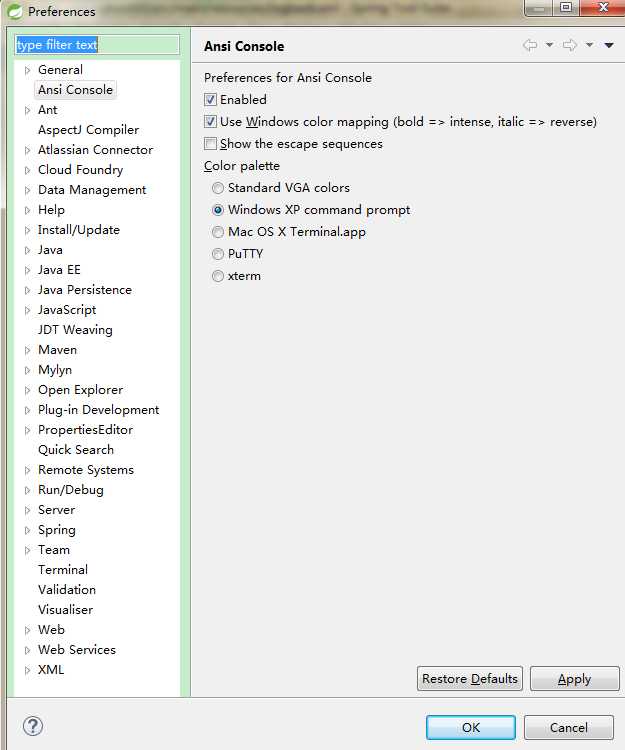Click the Restore Defaults button
Image resolution: width=625 pixels, height=750 pixels.
tap(470, 679)
